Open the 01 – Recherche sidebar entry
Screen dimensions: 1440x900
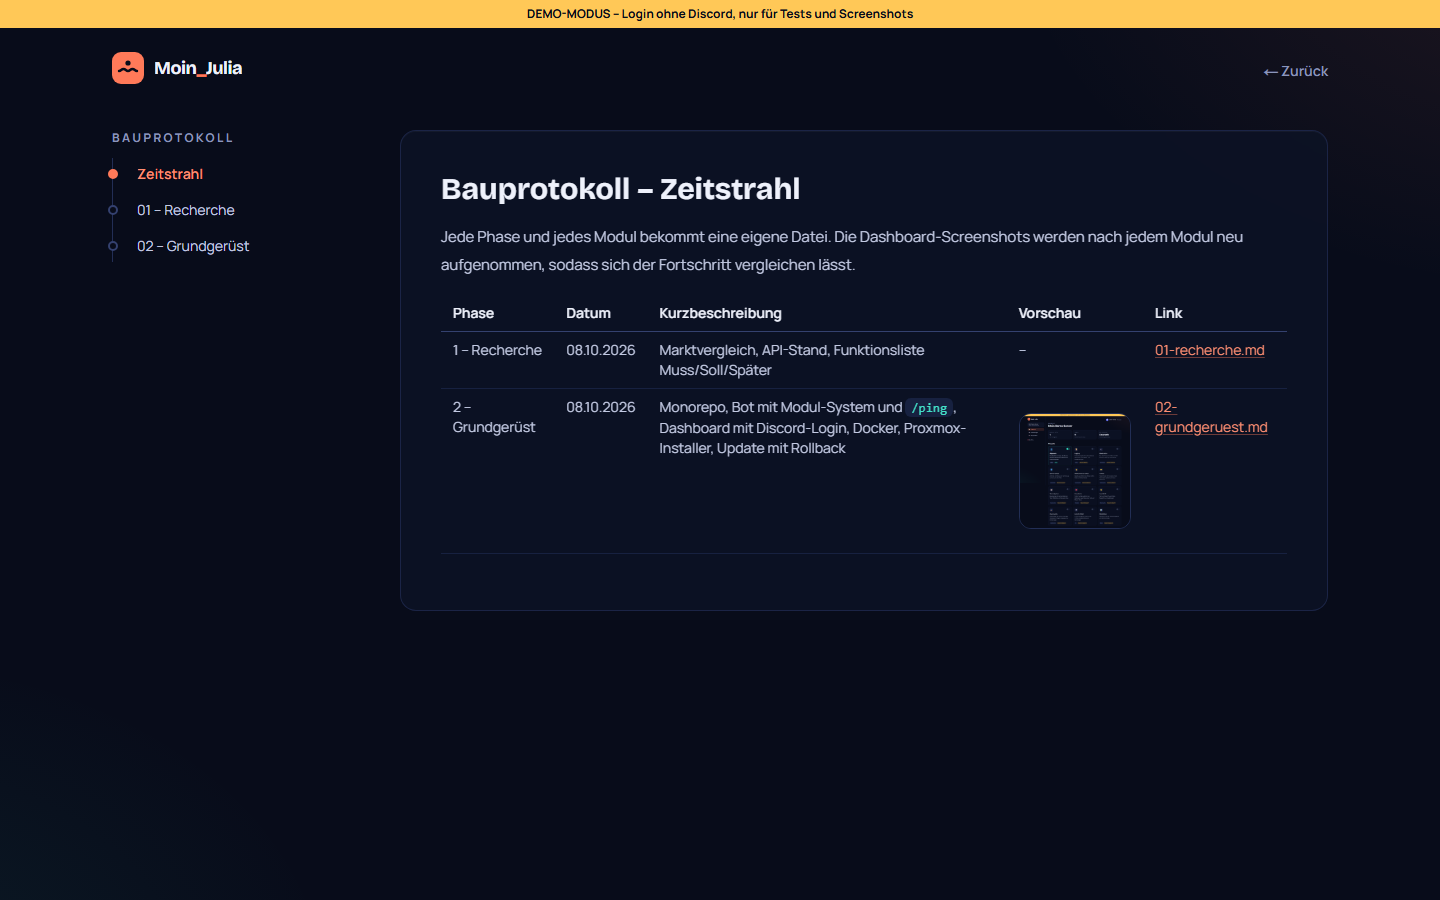[186, 210]
